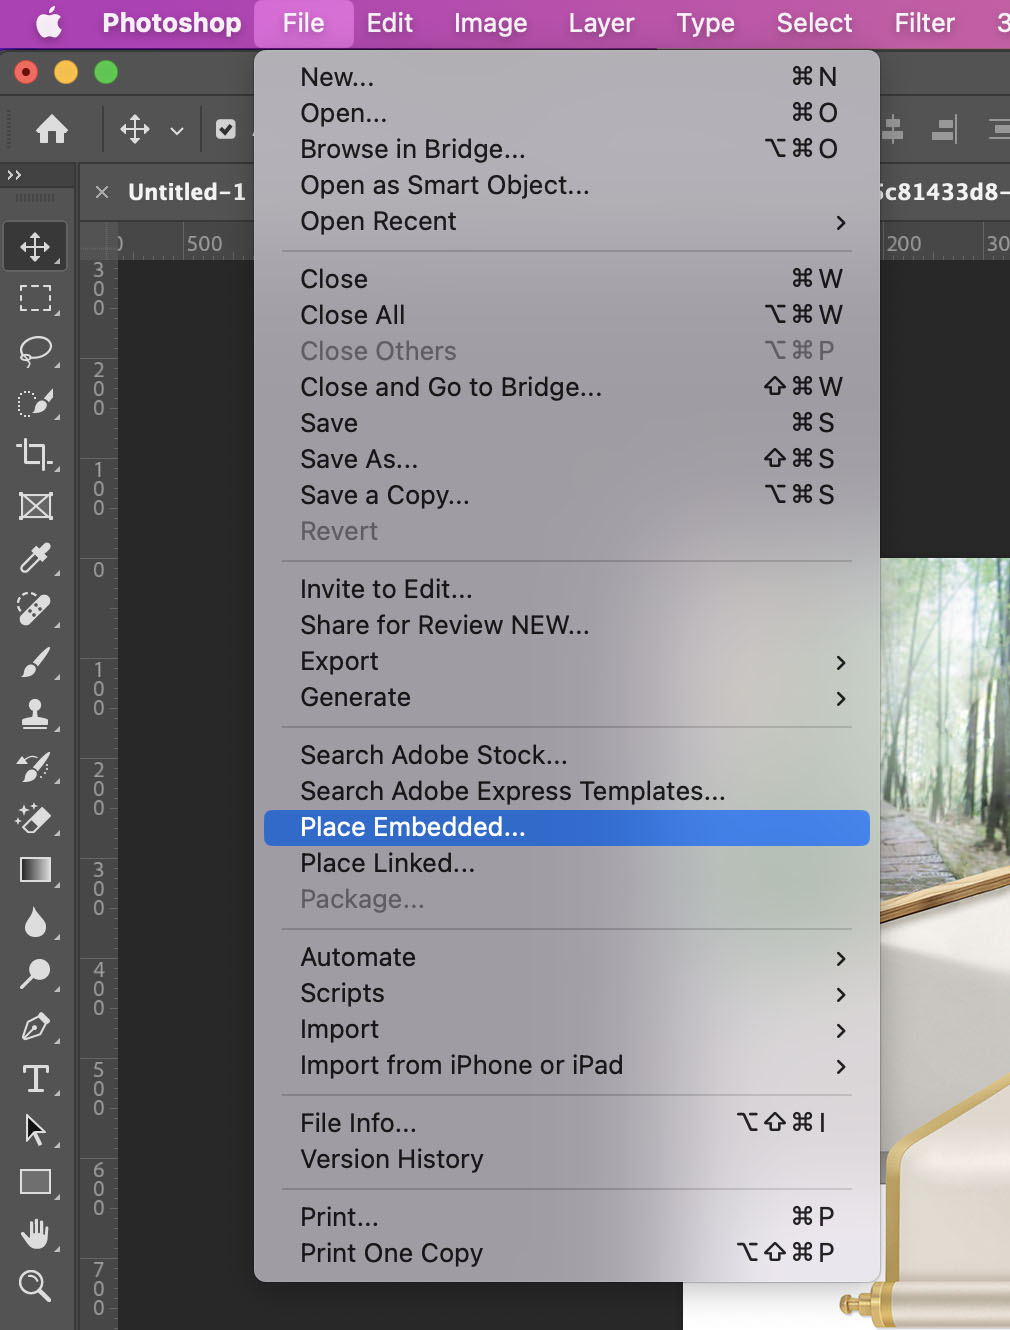Select the Zoom tool

click(36, 1286)
